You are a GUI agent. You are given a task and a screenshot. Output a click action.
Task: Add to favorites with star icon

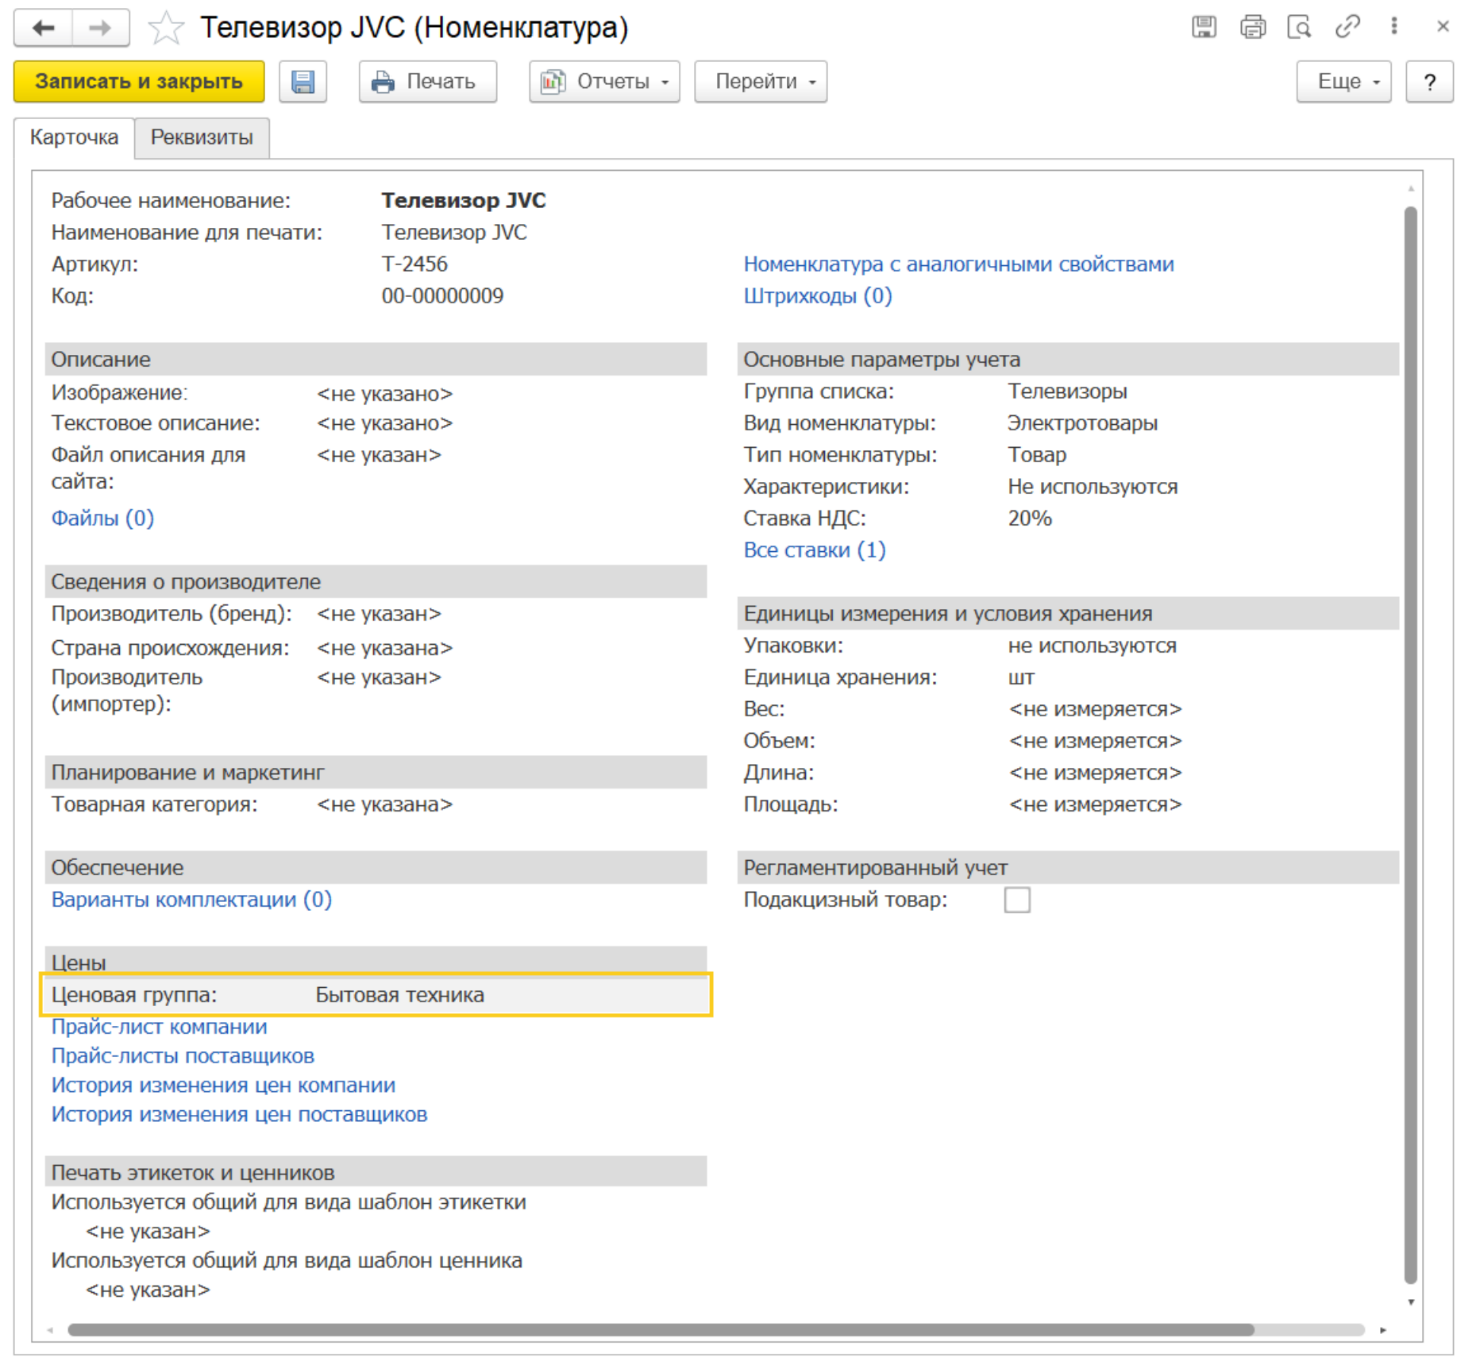(x=165, y=28)
